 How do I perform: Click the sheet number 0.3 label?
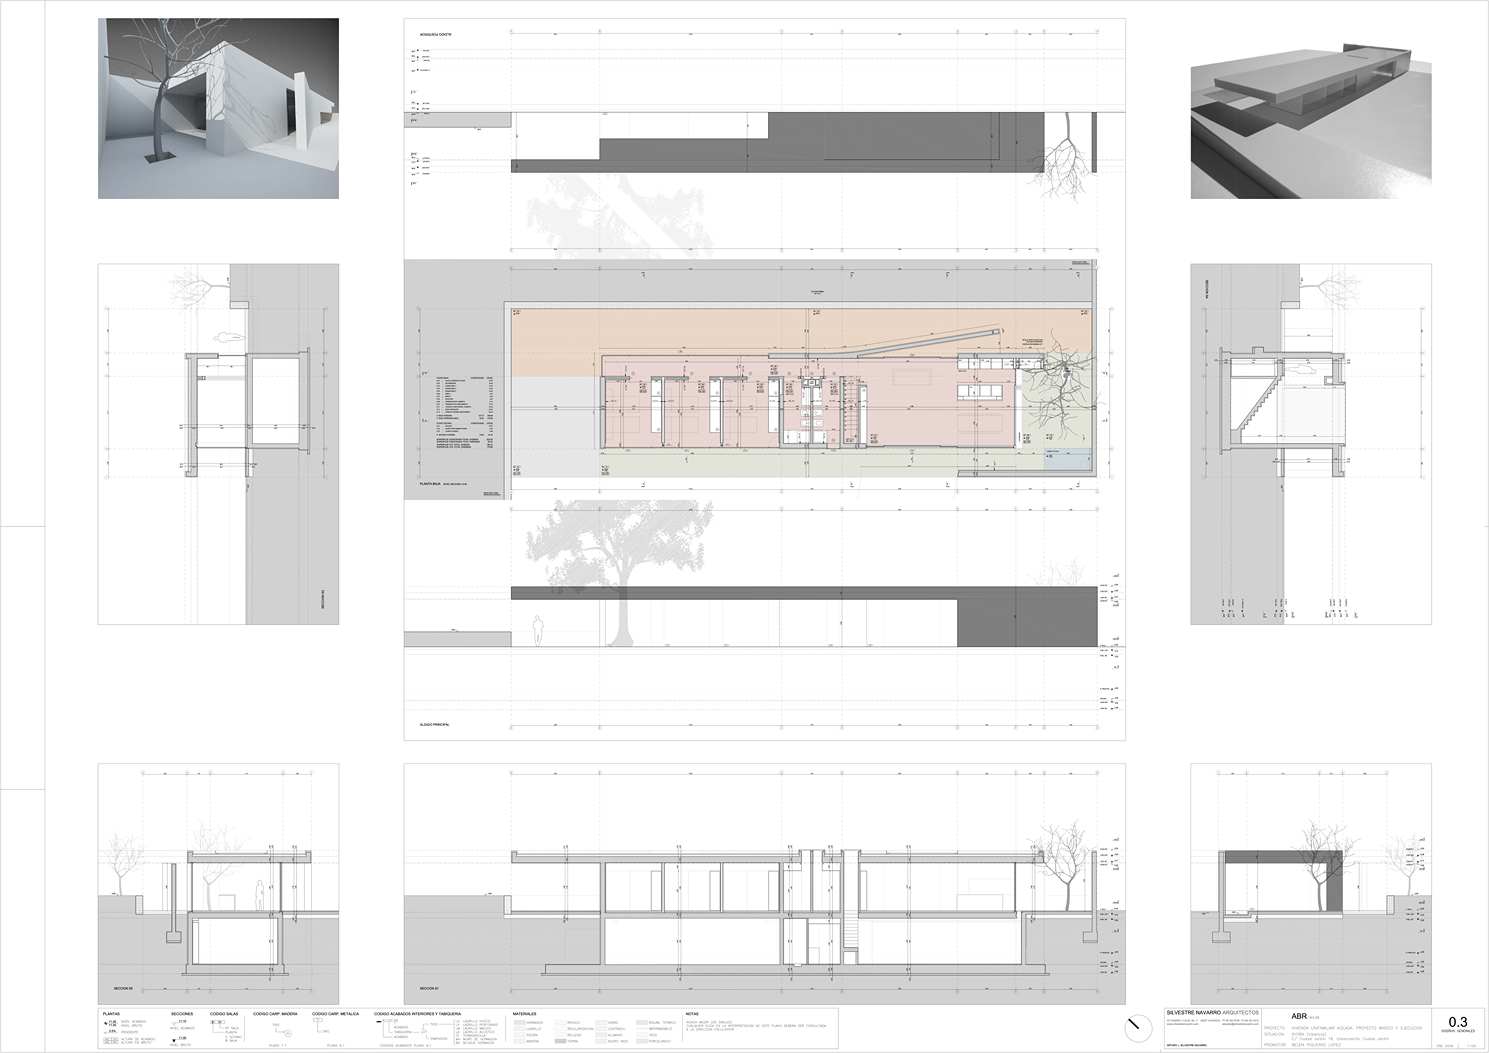point(1458,1021)
